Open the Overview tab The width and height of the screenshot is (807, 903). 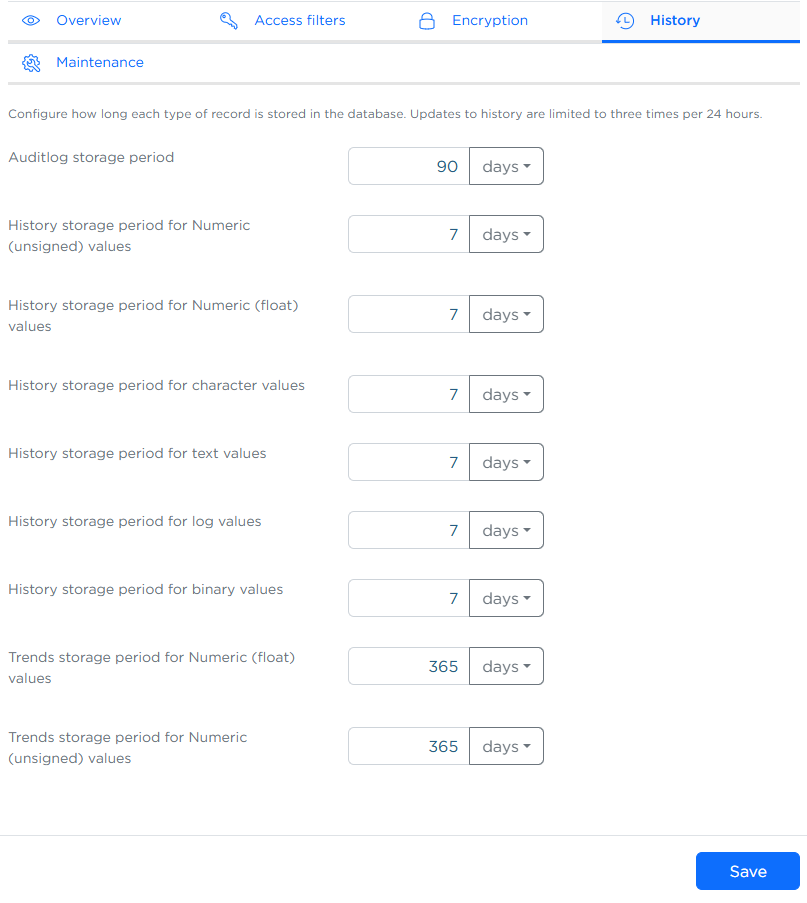pyautogui.click(x=88, y=20)
